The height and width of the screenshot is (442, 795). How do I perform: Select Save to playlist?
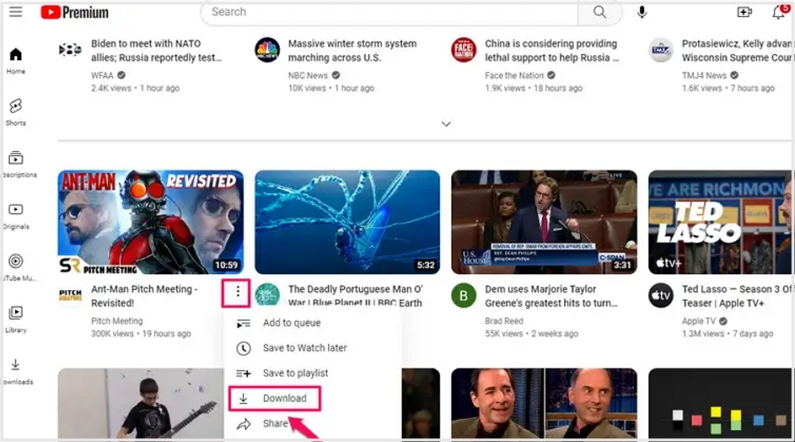(x=312, y=373)
